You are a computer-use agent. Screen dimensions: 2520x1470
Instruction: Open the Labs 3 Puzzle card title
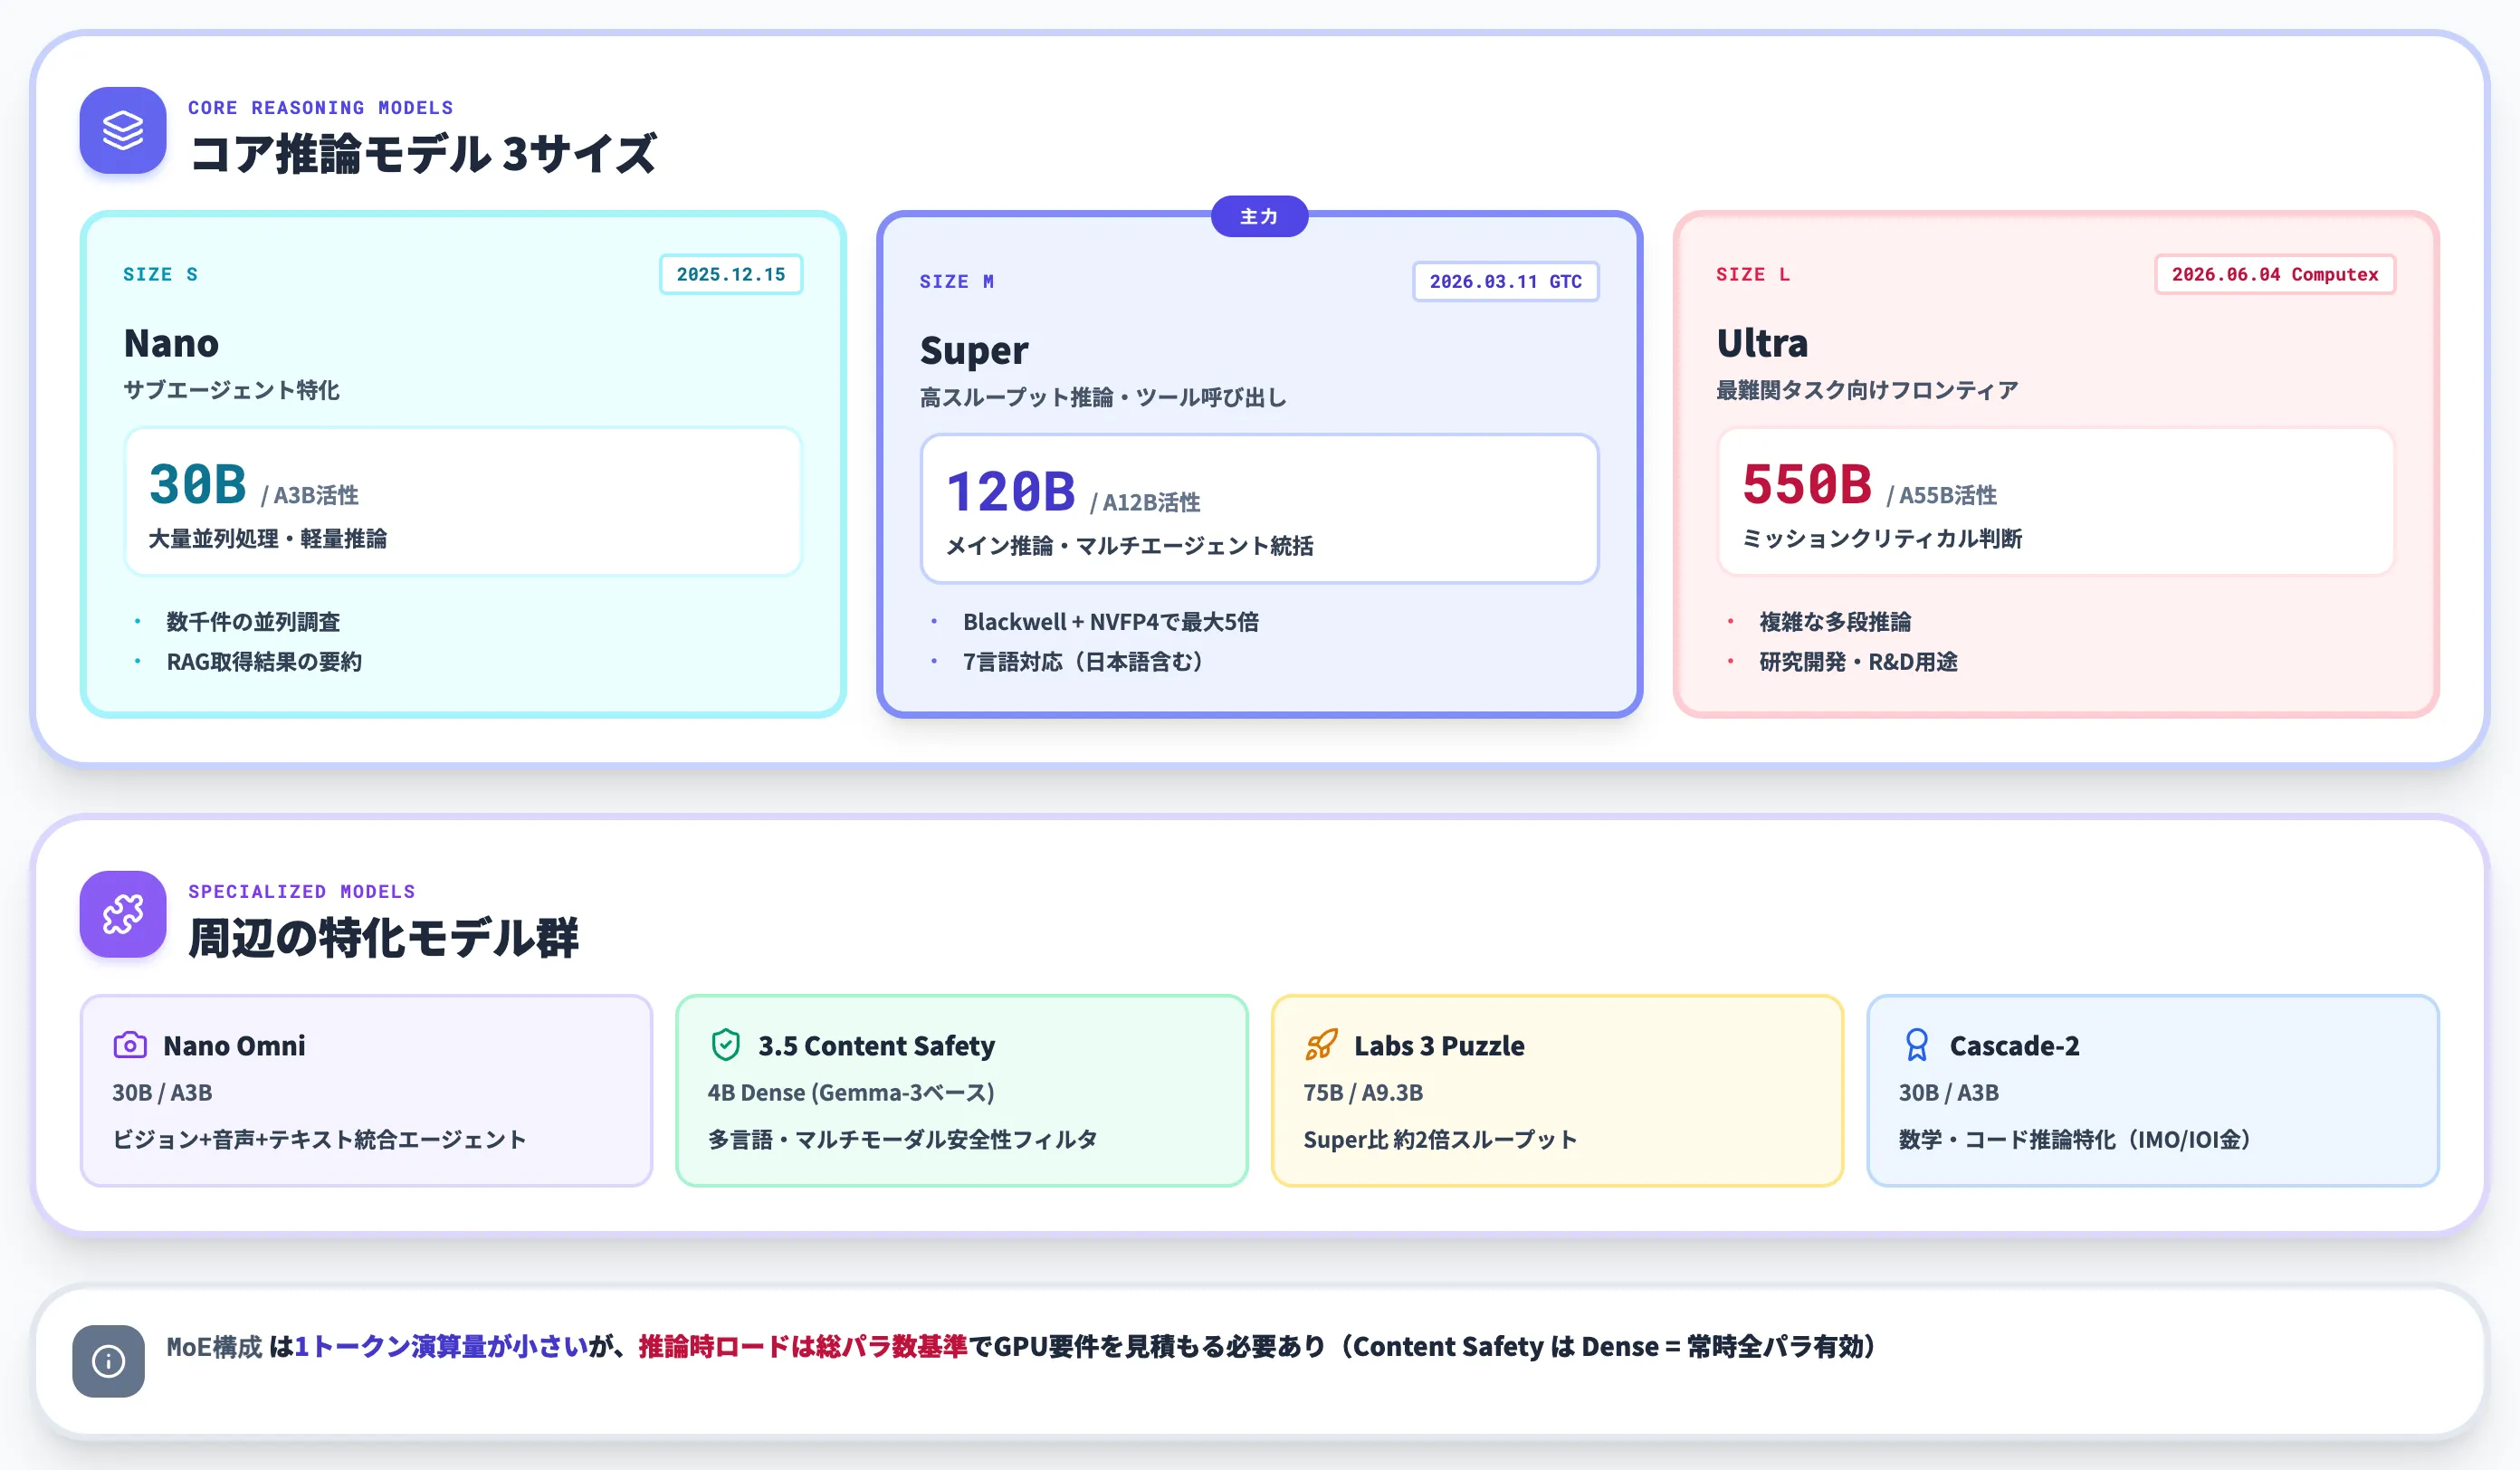click(x=1439, y=1046)
